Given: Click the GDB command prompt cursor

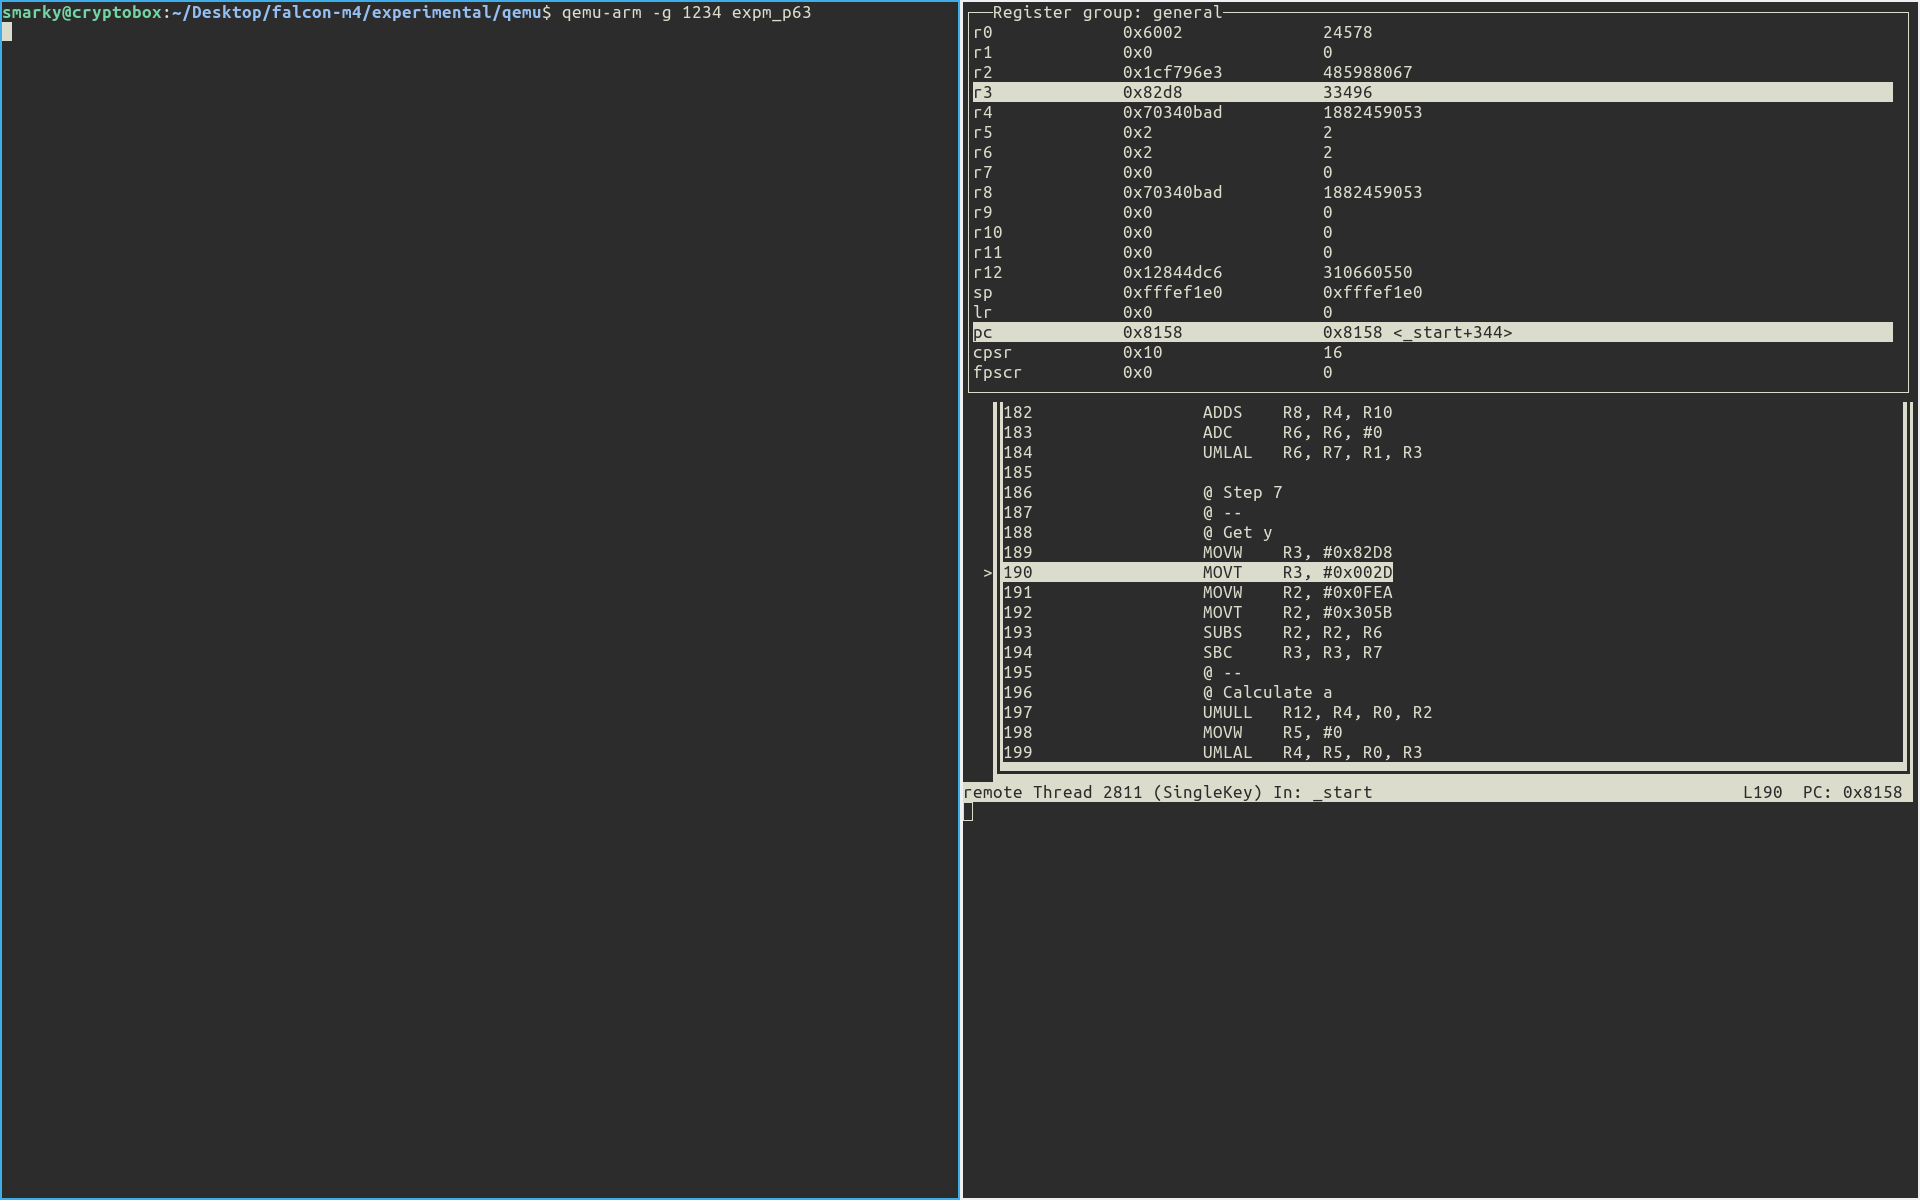Looking at the screenshot, I should tap(968, 812).
